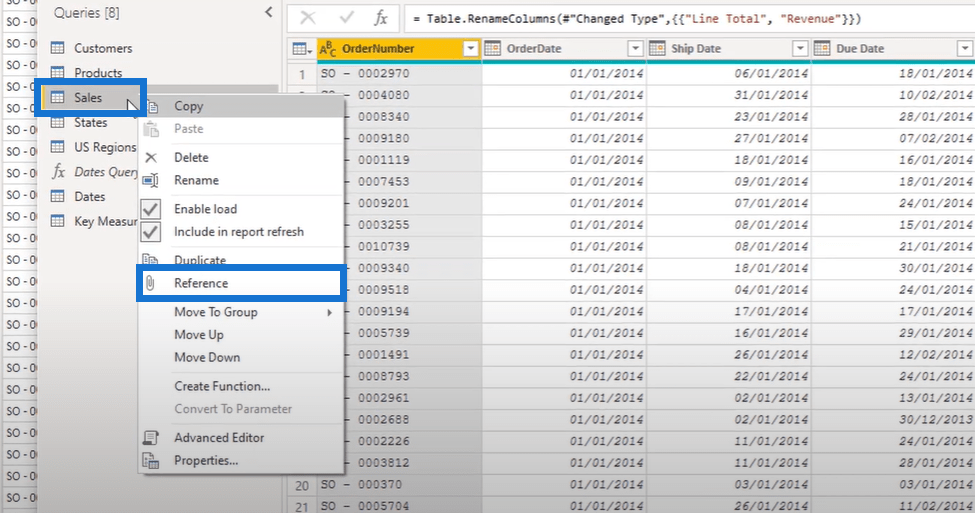Click the ABC text type icon on OrderNumber
The height and width of the screenshot is (513, 975).
pos(328,49)
